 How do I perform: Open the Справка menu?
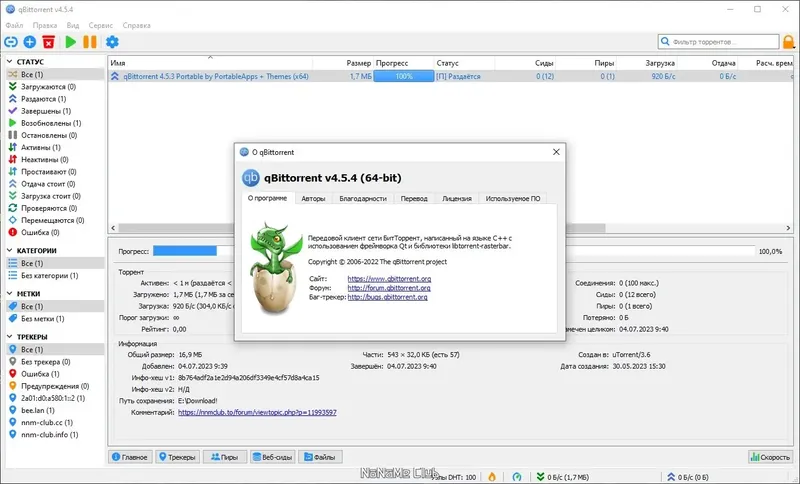click(x=136, y=25)
